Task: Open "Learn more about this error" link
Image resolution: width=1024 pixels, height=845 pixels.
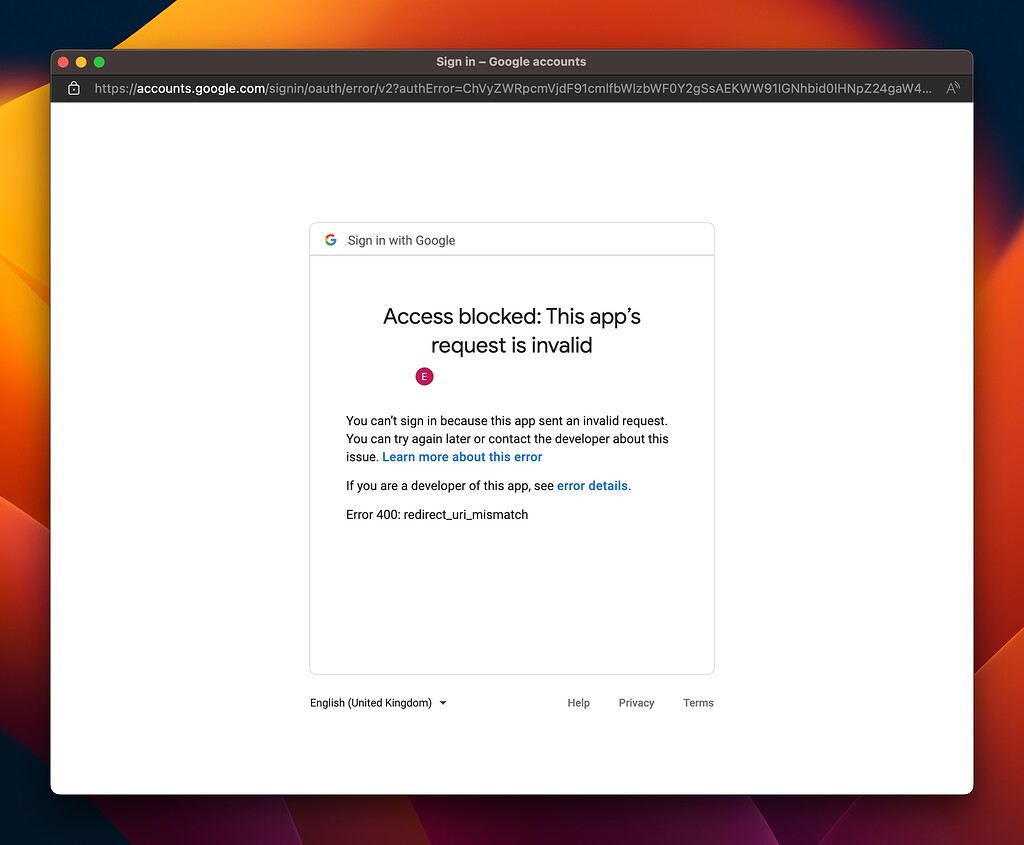Action: tap(461, 457)
